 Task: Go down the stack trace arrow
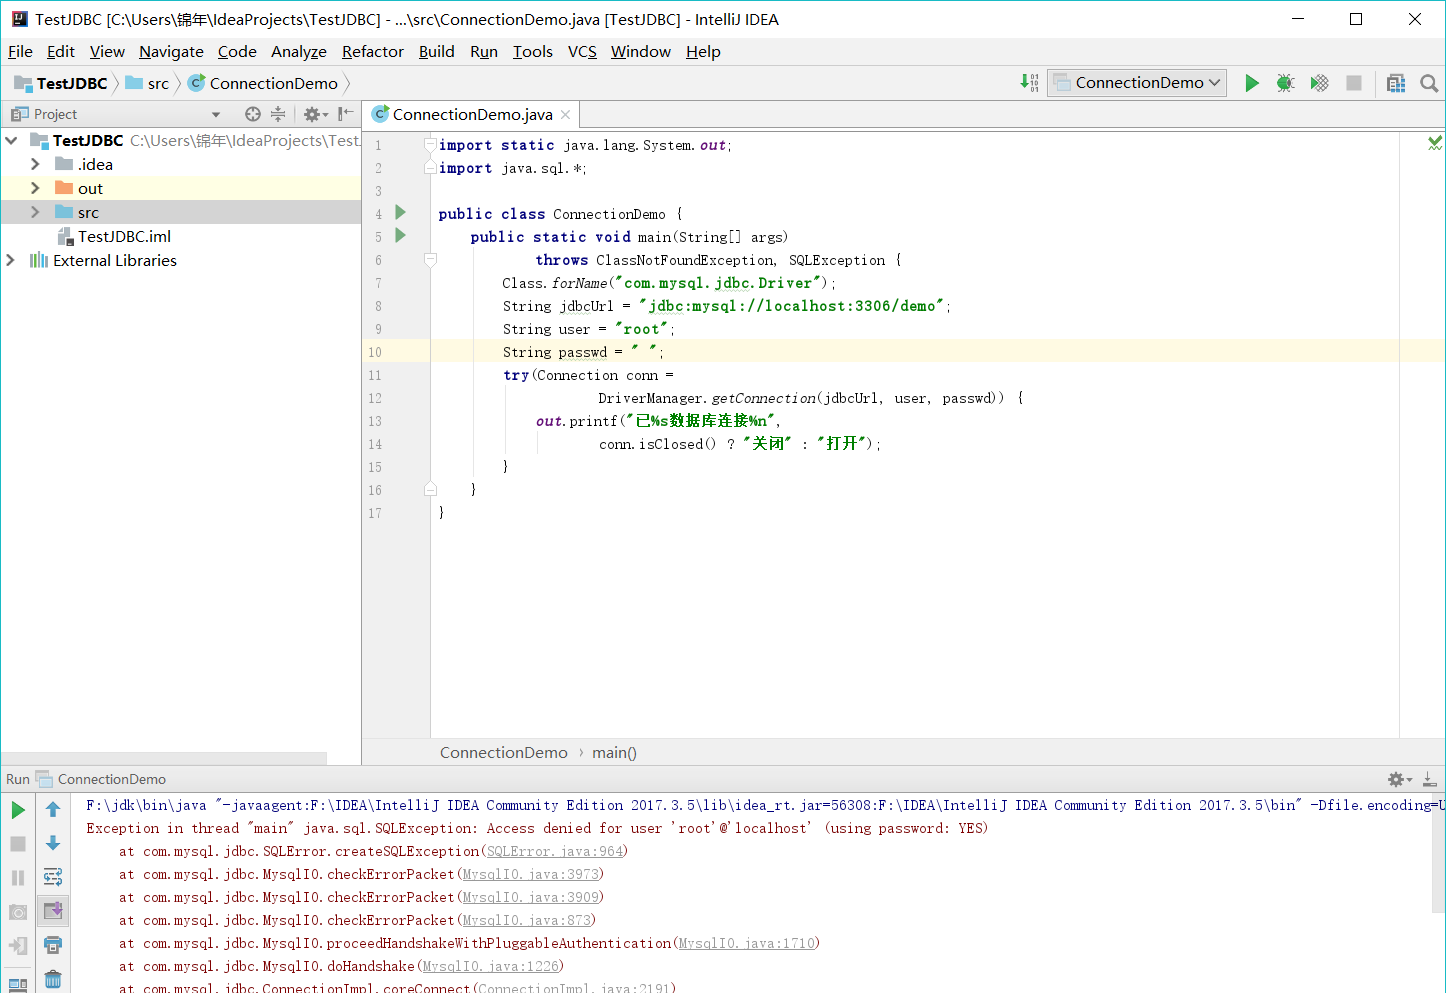point(53,843)
